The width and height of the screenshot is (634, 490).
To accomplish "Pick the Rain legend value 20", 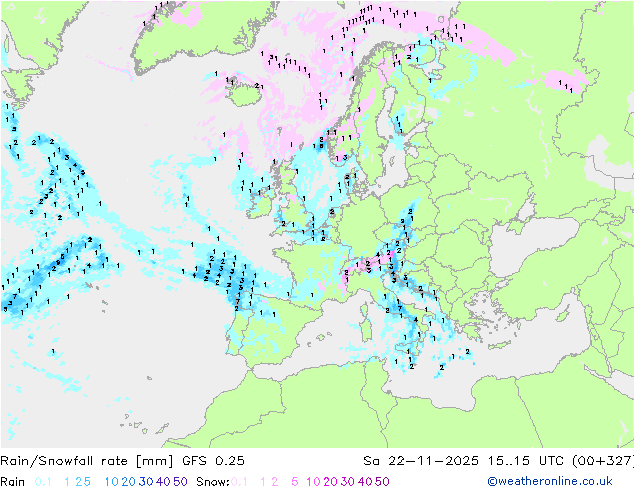I will coord(129,482).
